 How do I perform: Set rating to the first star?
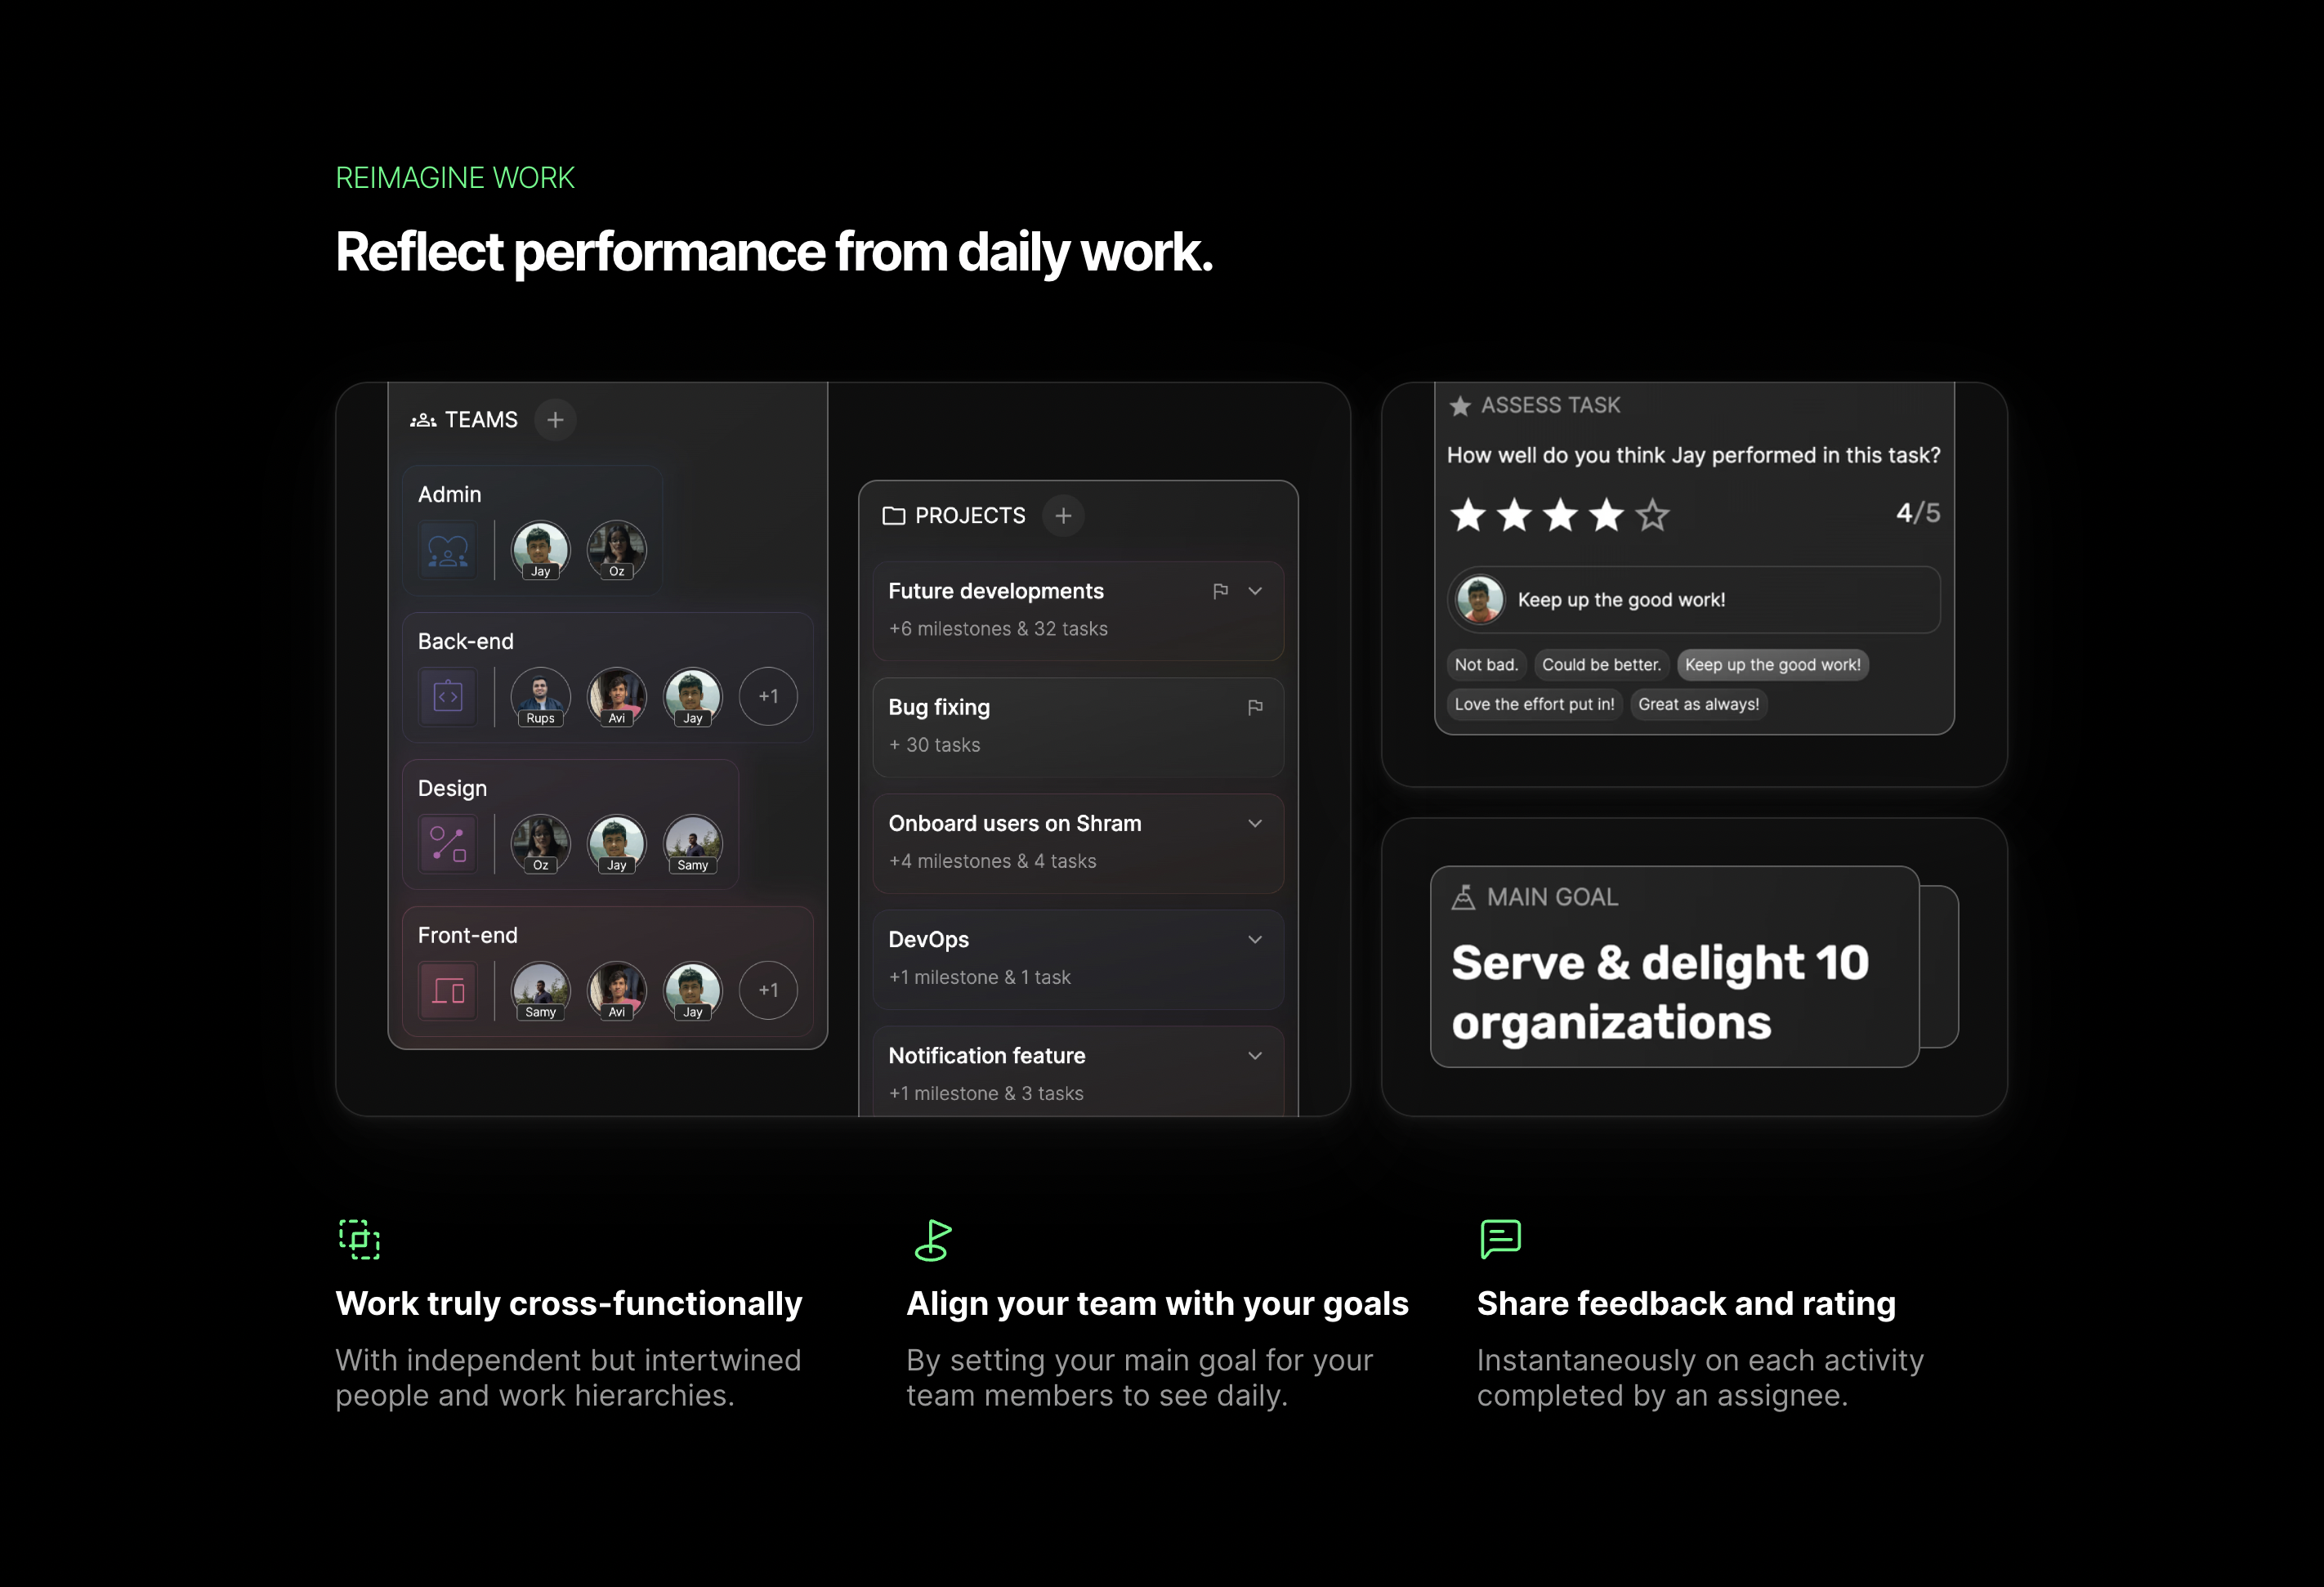click(1468, 516)
